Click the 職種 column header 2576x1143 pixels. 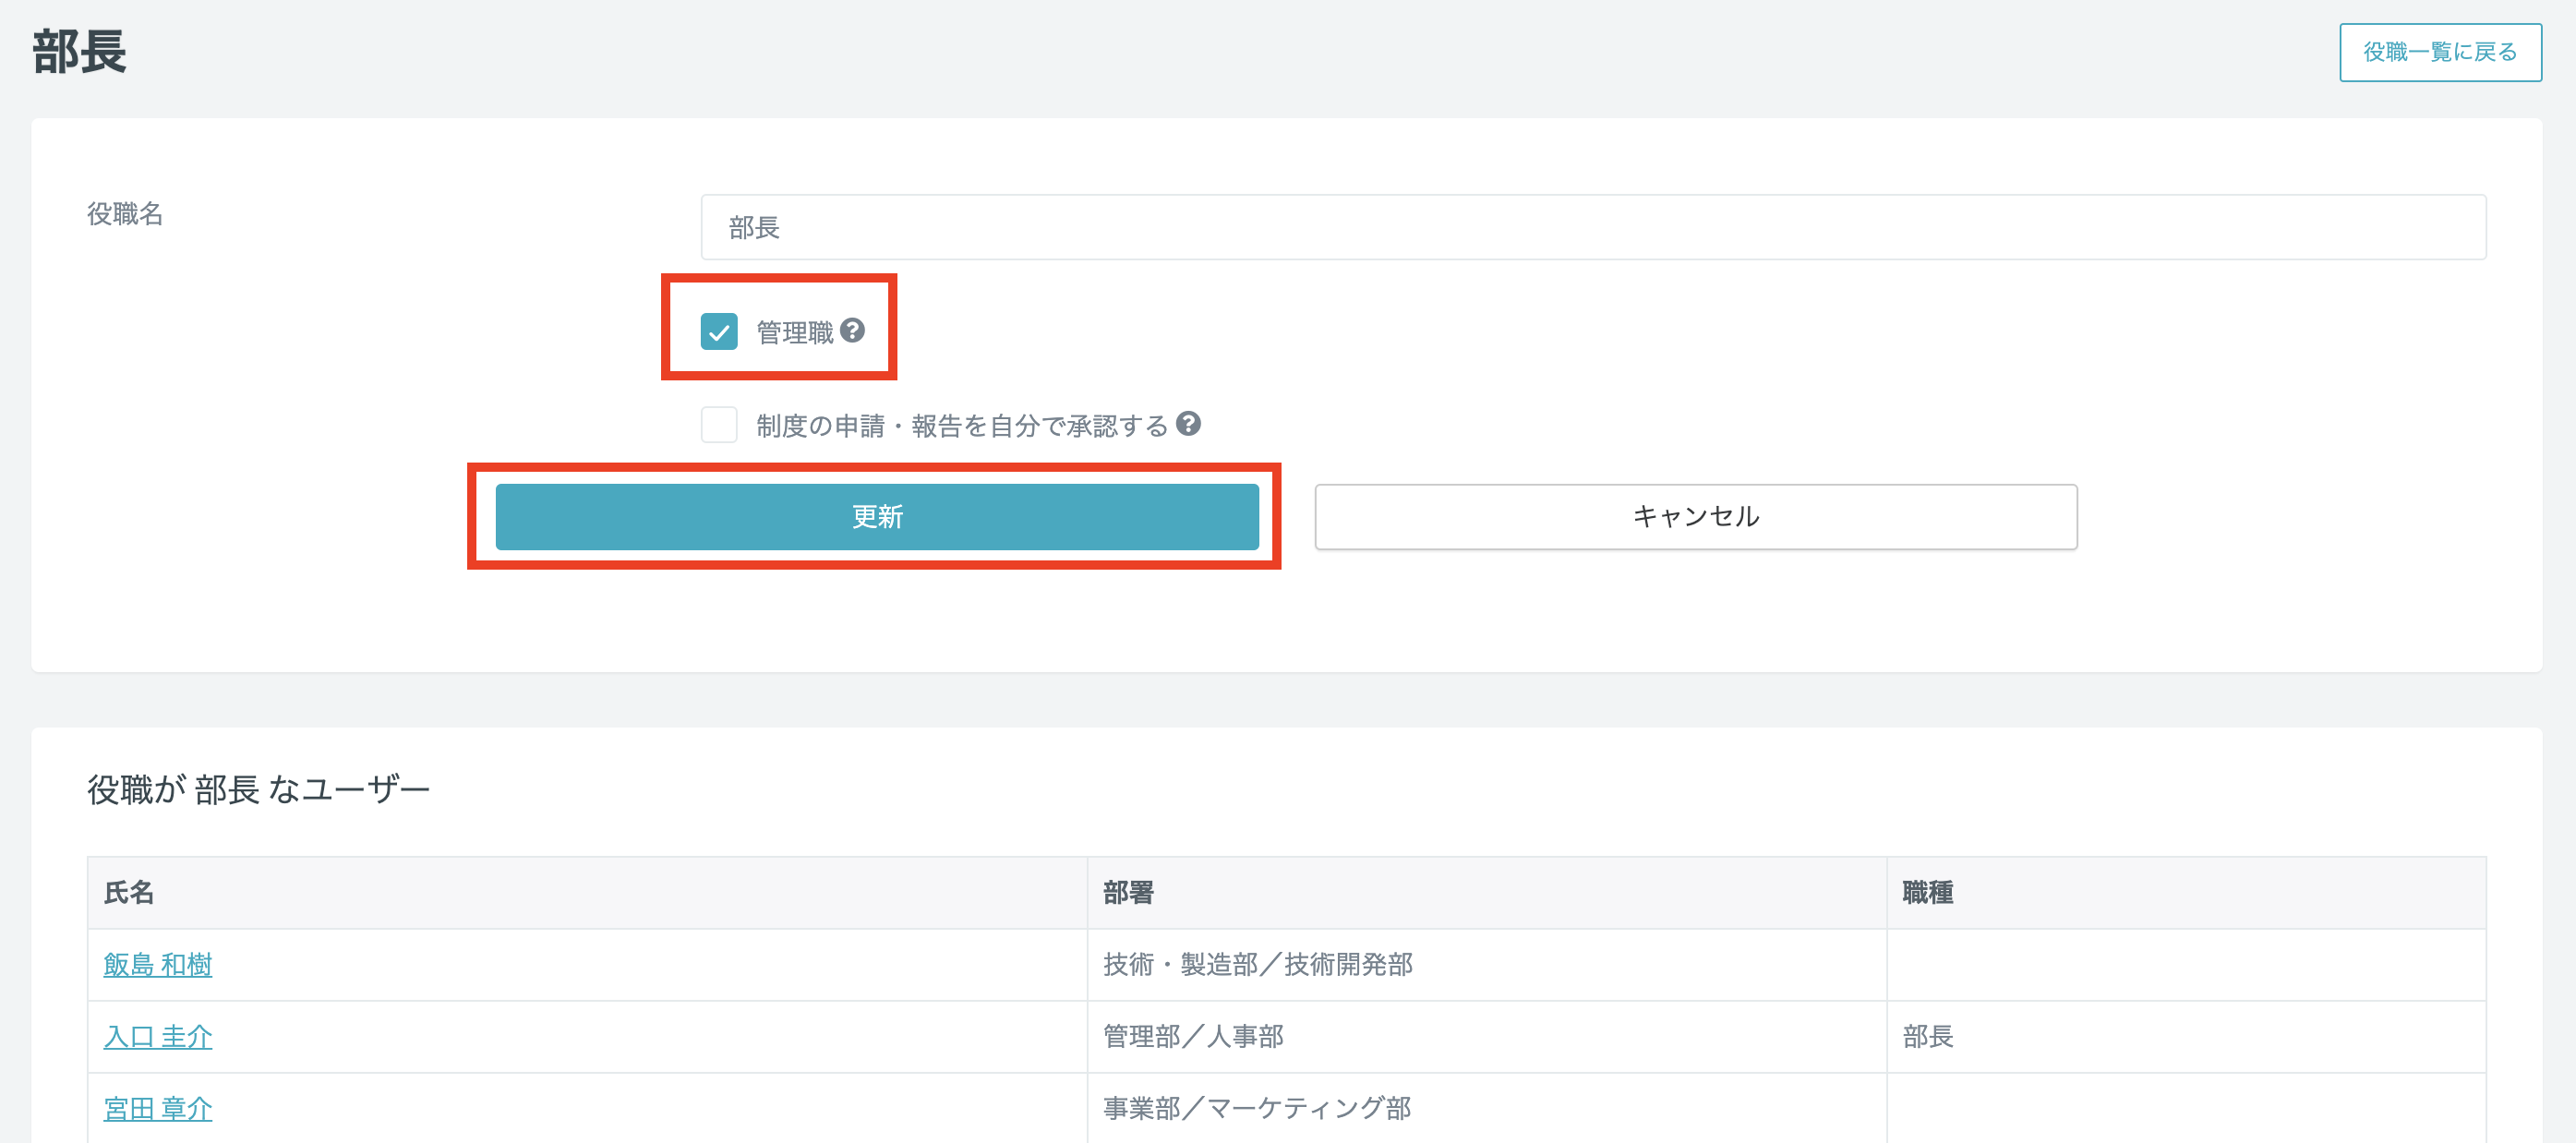pos(2186,892)
